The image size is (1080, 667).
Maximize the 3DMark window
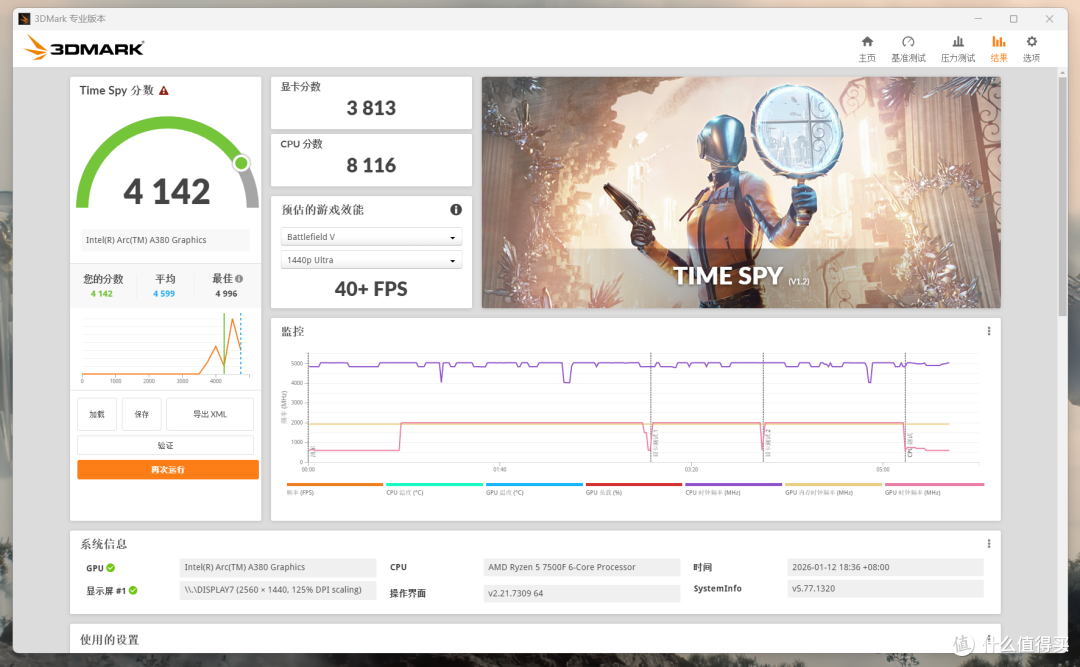pos(1013,19)
